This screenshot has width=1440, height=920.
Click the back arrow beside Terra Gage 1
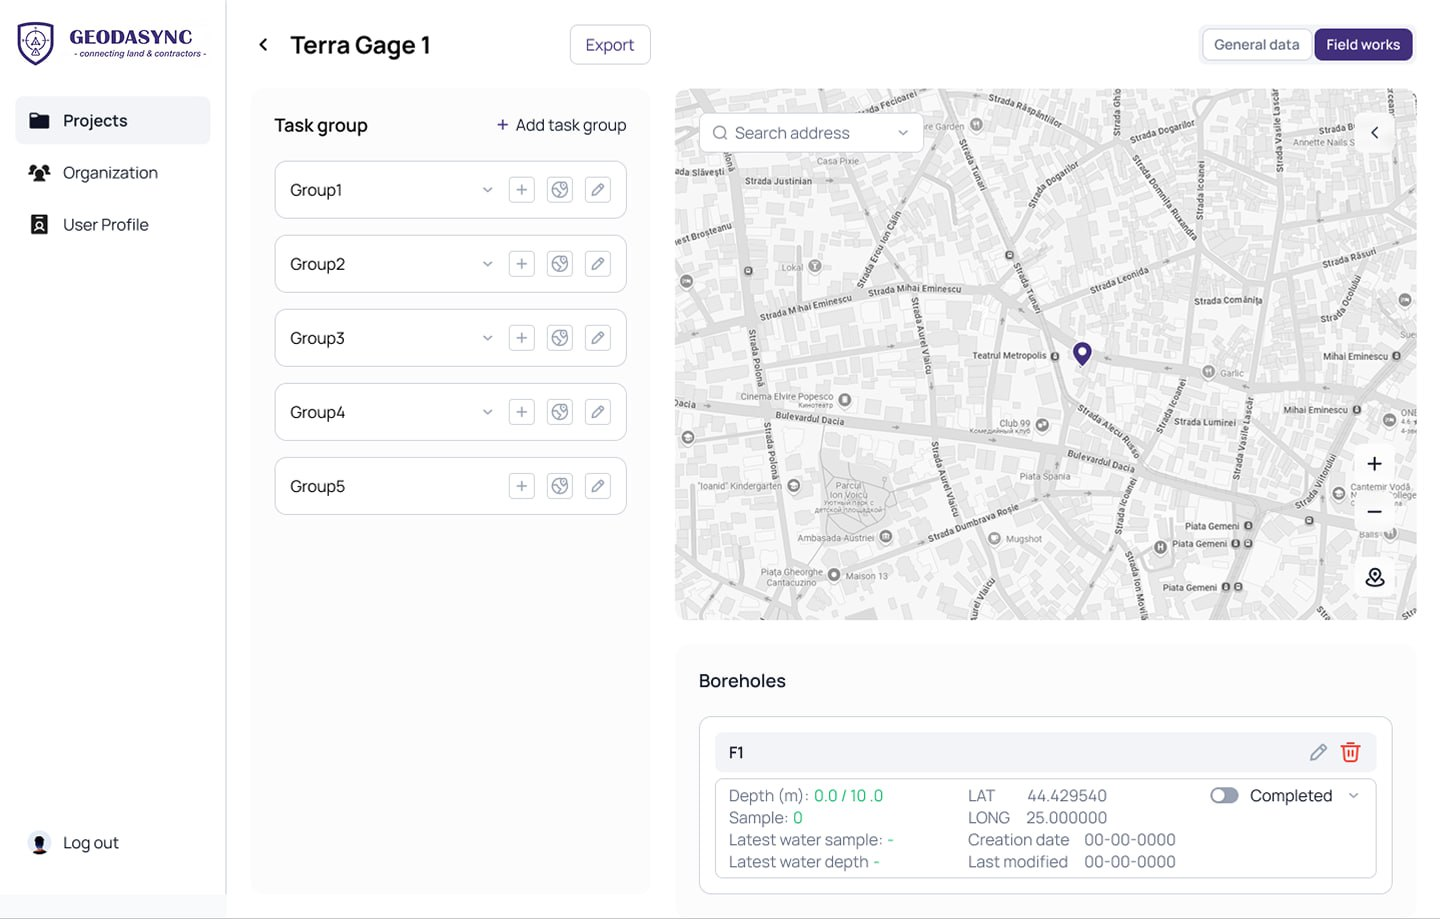tap(263, 45)
